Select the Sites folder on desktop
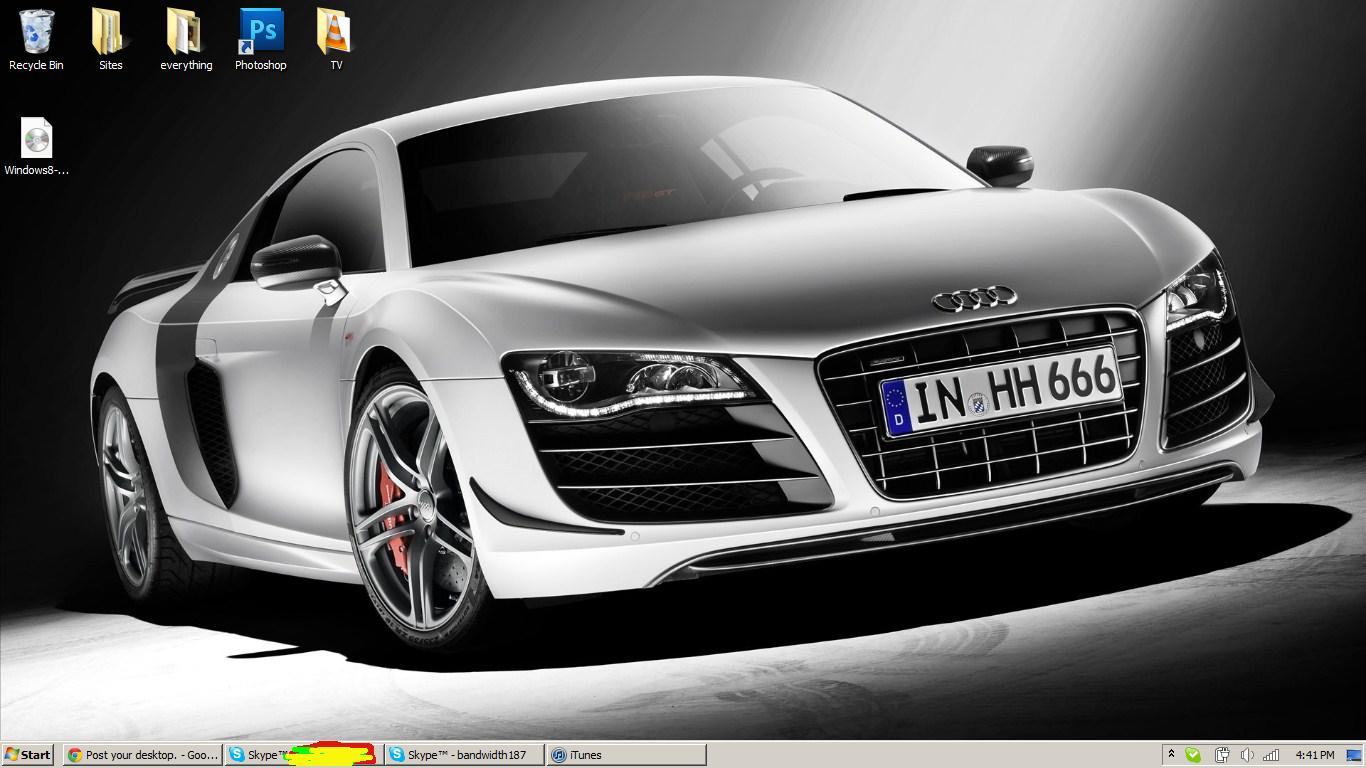 click(110, 32)
